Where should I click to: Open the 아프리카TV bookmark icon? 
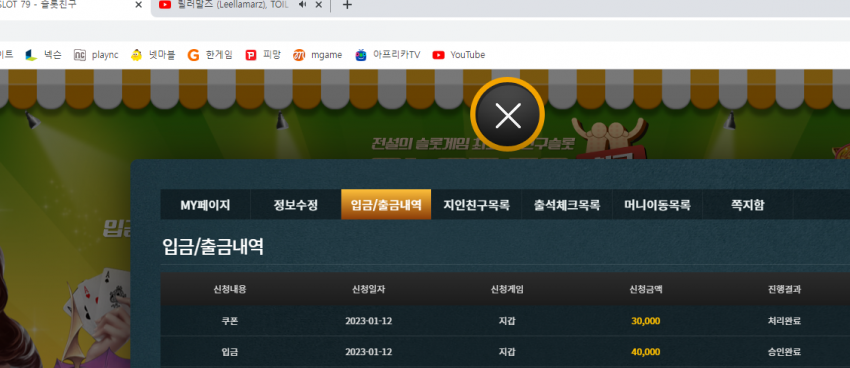pos(361,55)
